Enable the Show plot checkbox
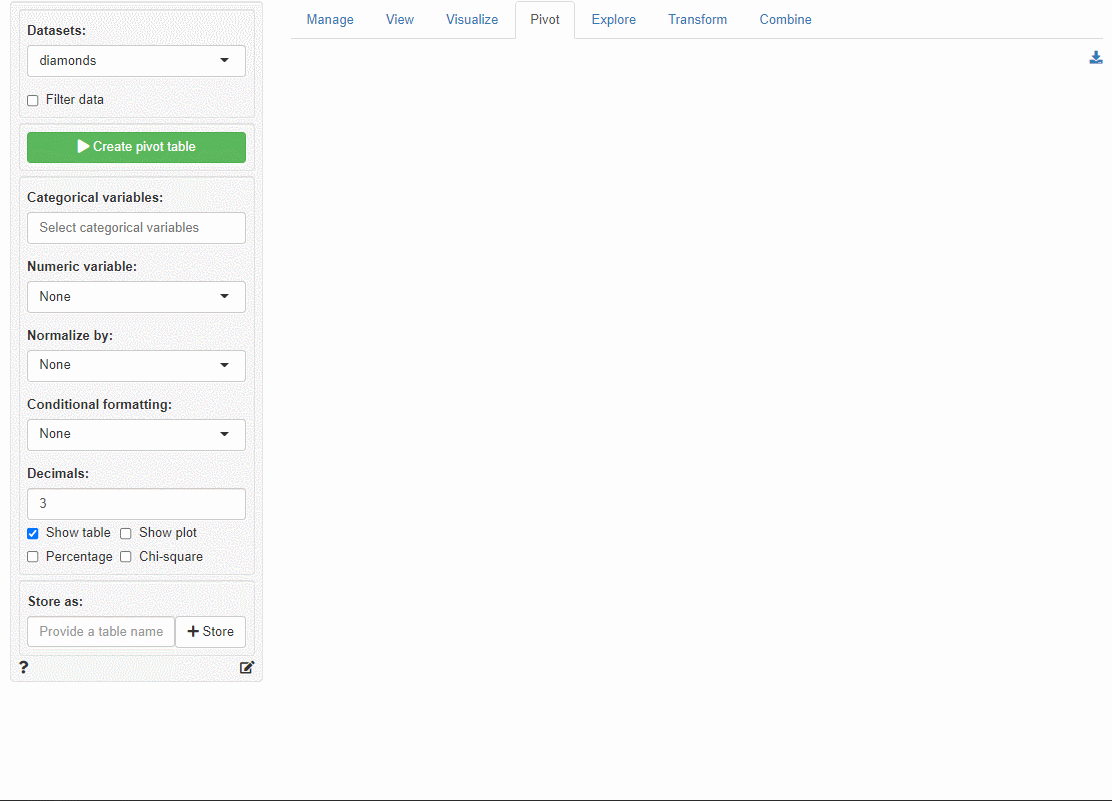Screen dimensions: 1112x801 (x=126, y=533)
